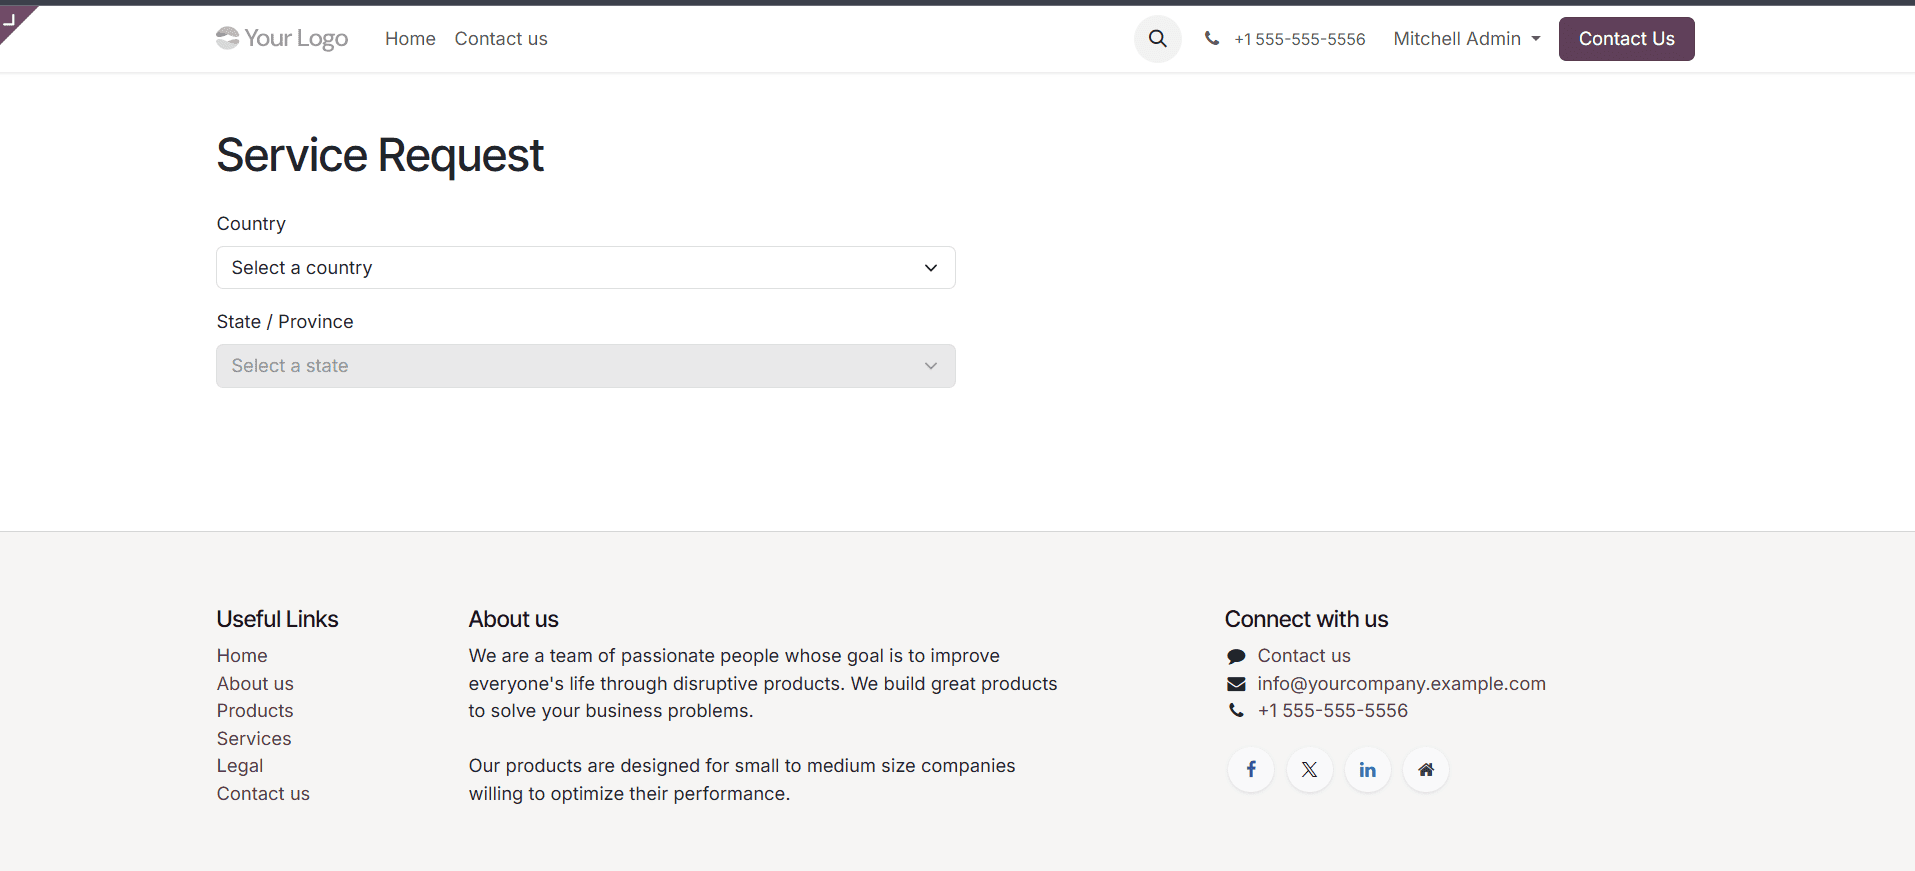This screenshot has width=1915, height=871.
Task: Click the Service Request heading
Action: pos(380,155)
